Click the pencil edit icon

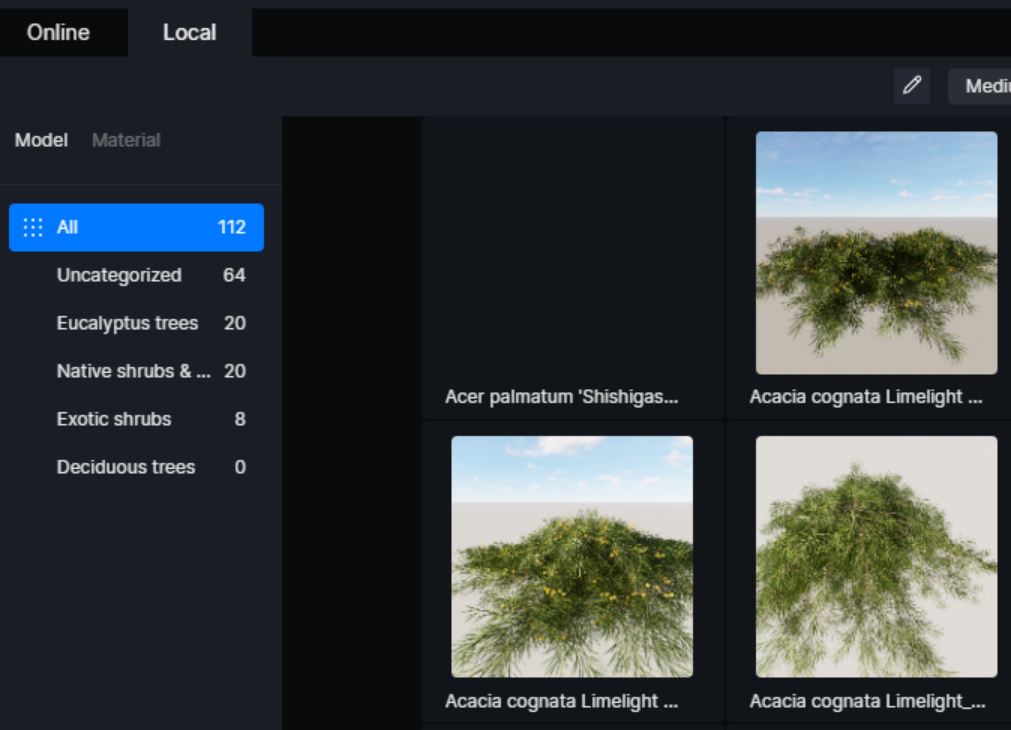coord(912,86)
